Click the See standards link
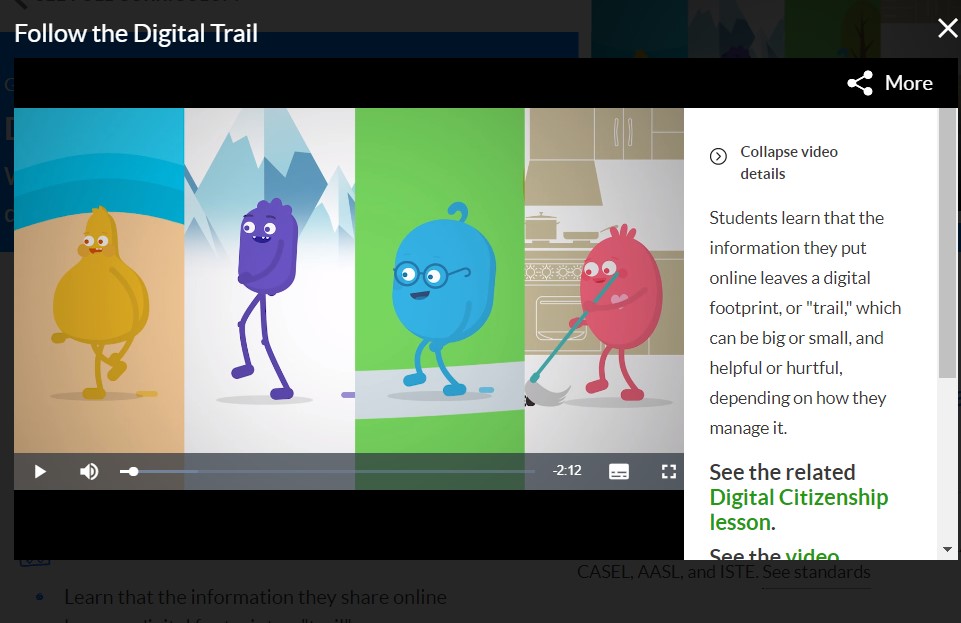961x623 pixels. [x=816, y=572]
